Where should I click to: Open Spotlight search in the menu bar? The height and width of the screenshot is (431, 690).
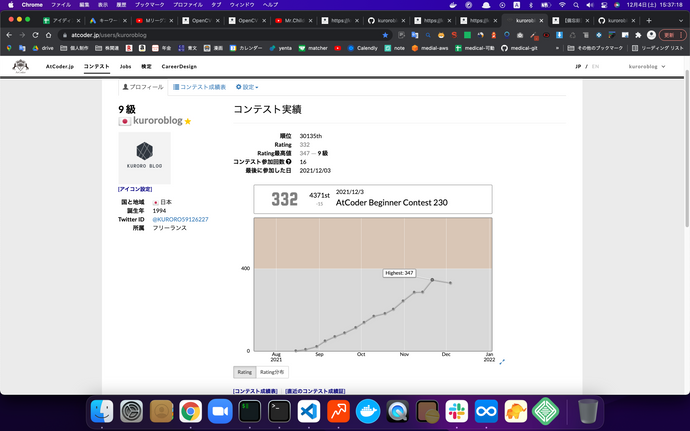click(576, 5)
